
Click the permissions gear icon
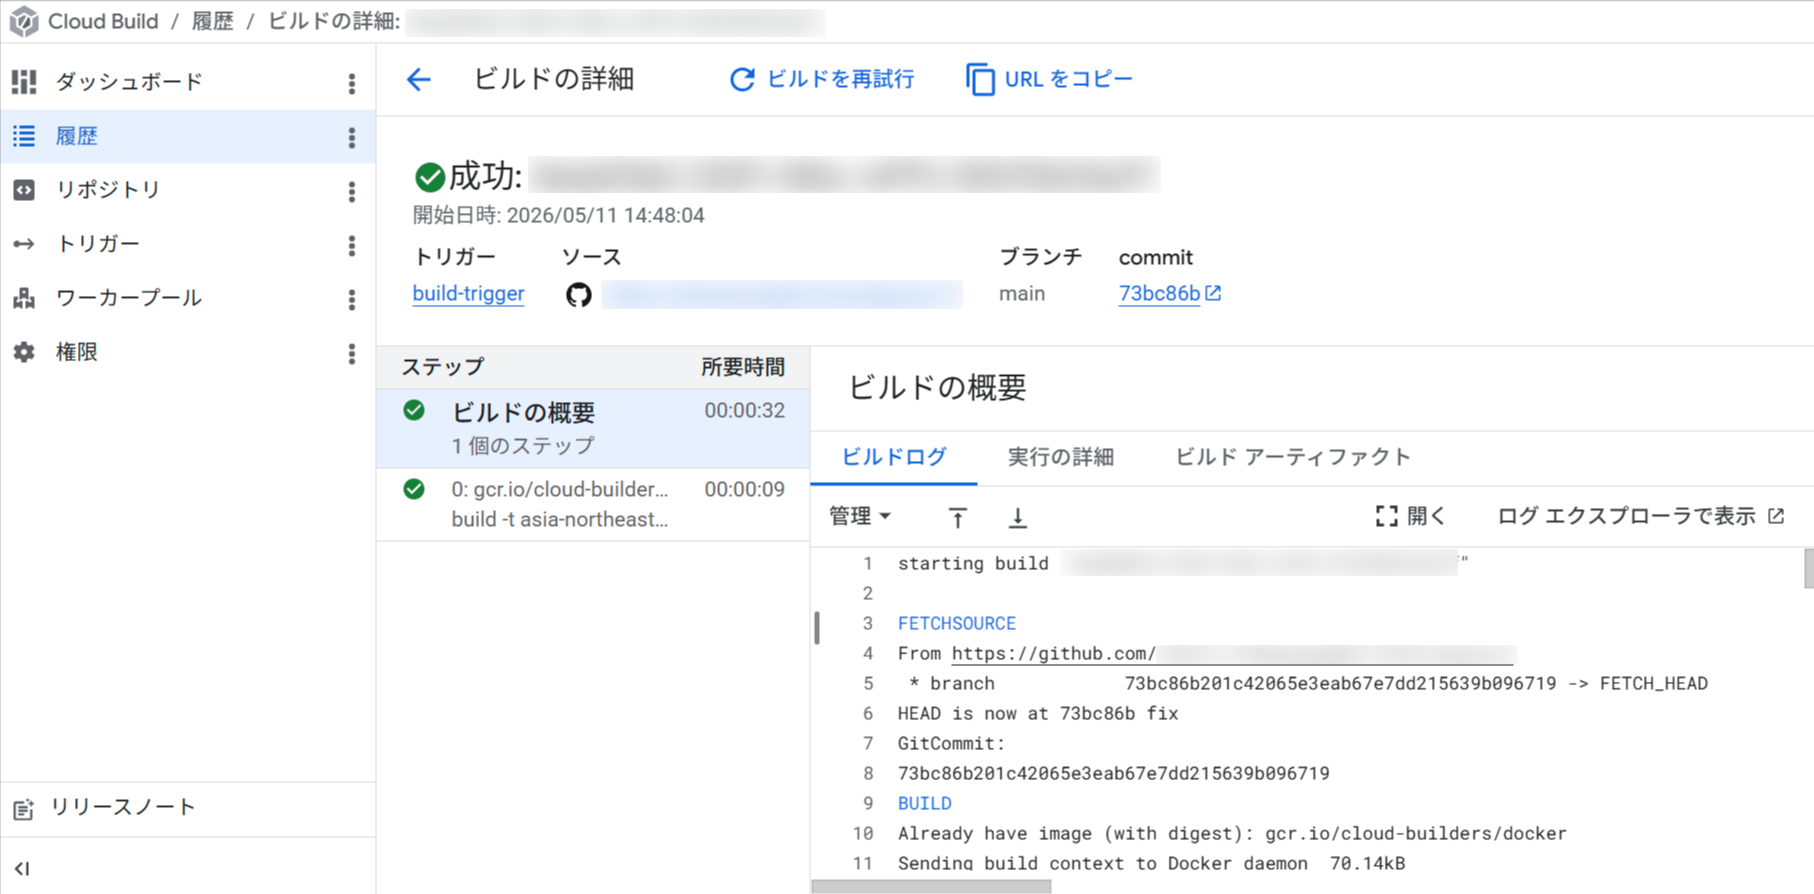(24, 352)
